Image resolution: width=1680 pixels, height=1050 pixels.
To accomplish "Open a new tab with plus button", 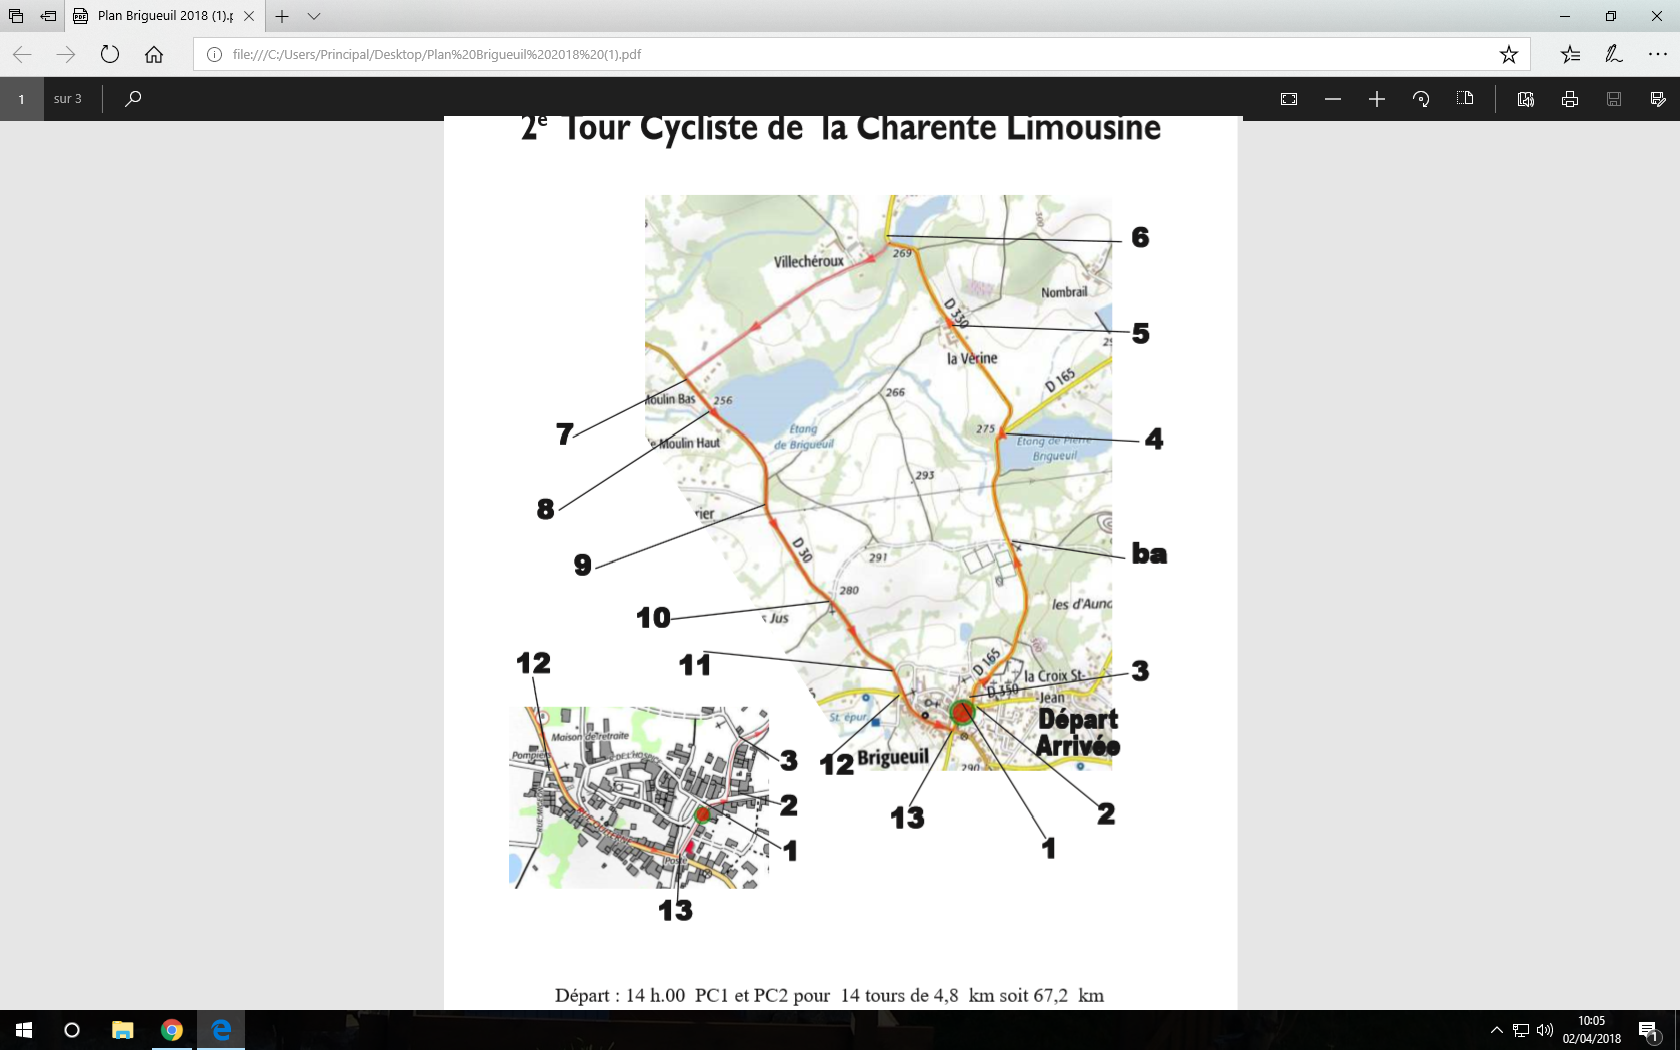I will (282, 16).
